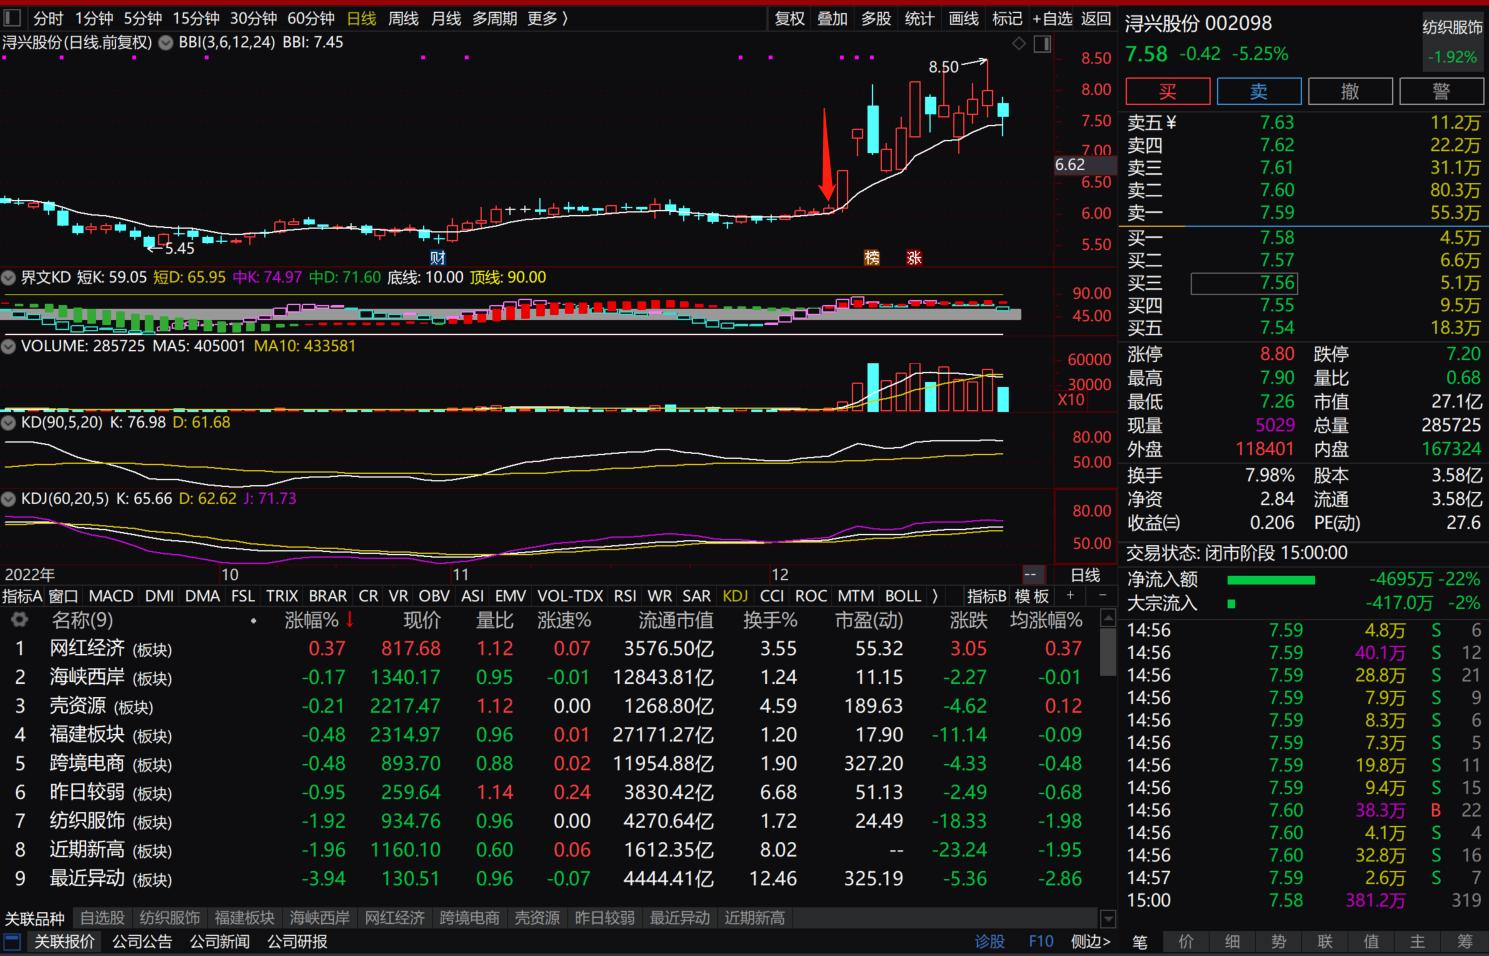Collapse the VOLUME indicator panel arrow
The width and height of the screenshot is (1489, 956).
pos(8,346)
